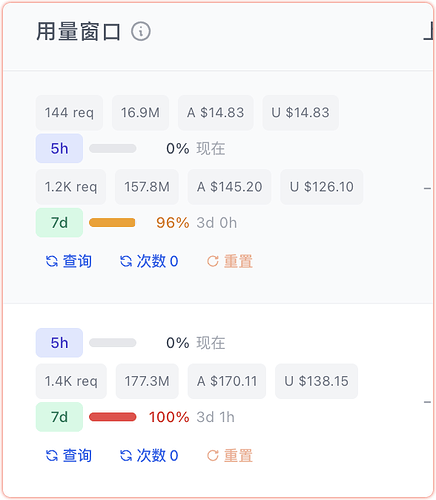The width and height of the screenshot is (436, 500).
Task: Click the 查询 button in the 96% row
Action: coord(69,261)
